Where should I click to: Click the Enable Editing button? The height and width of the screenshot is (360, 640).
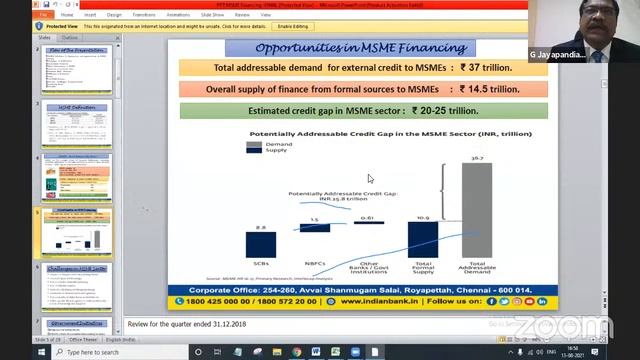click(x=293, y=27)
